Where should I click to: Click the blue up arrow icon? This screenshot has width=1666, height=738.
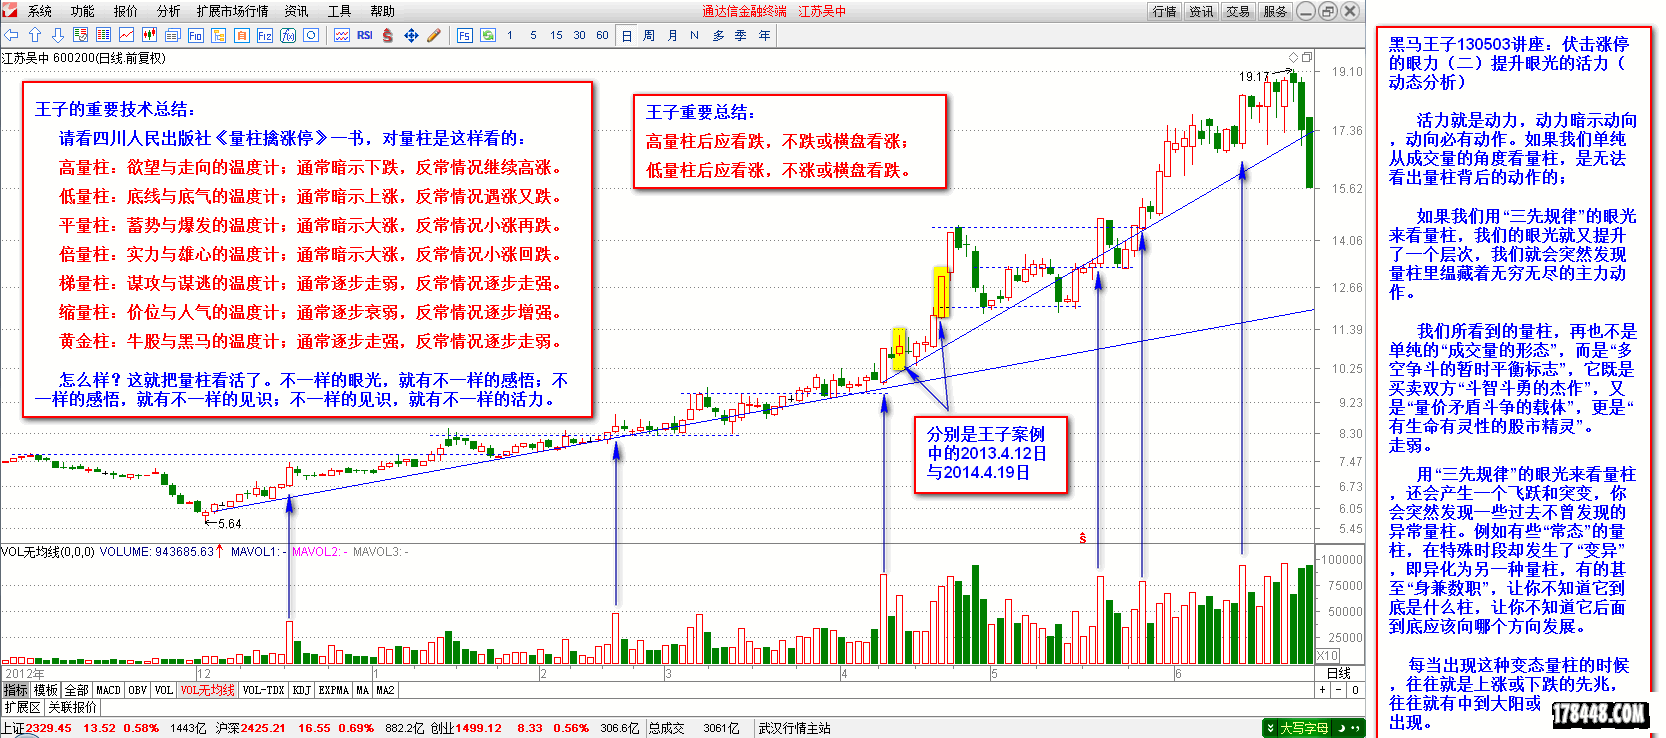[x=34, y=35]
